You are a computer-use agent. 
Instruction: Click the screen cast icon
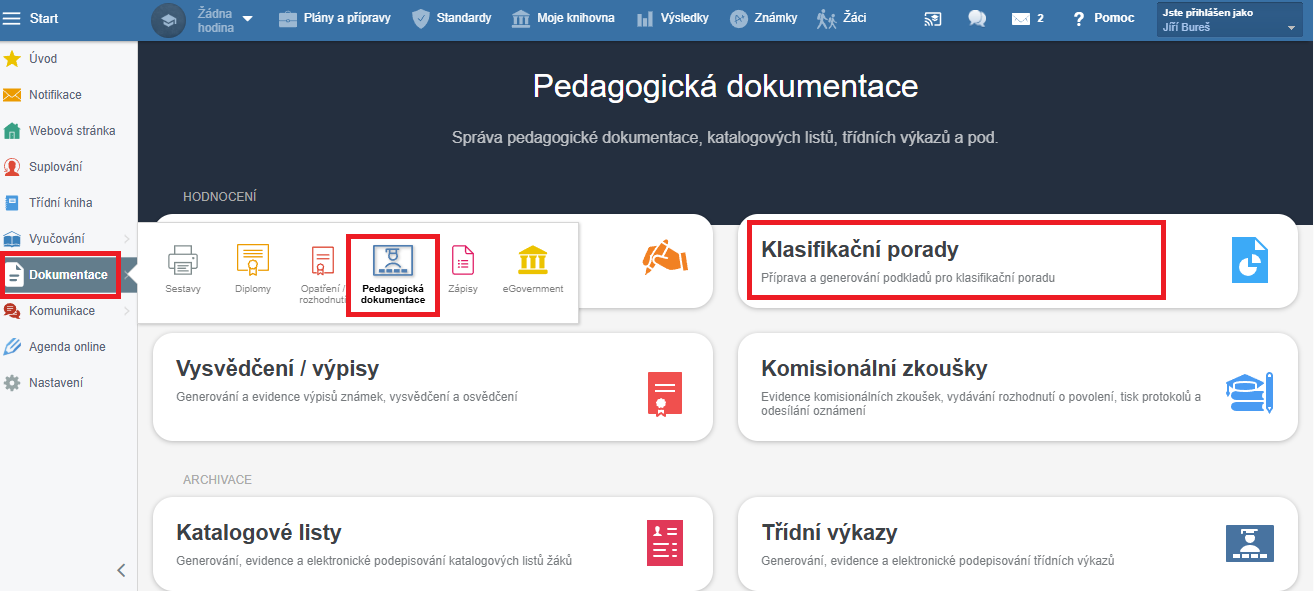(932, 19)
